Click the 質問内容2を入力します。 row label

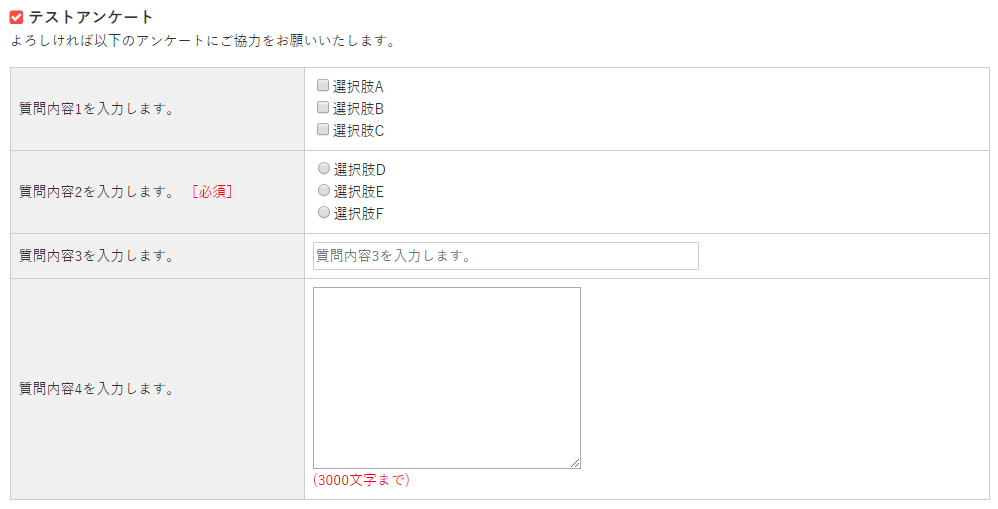click(97, 192)
